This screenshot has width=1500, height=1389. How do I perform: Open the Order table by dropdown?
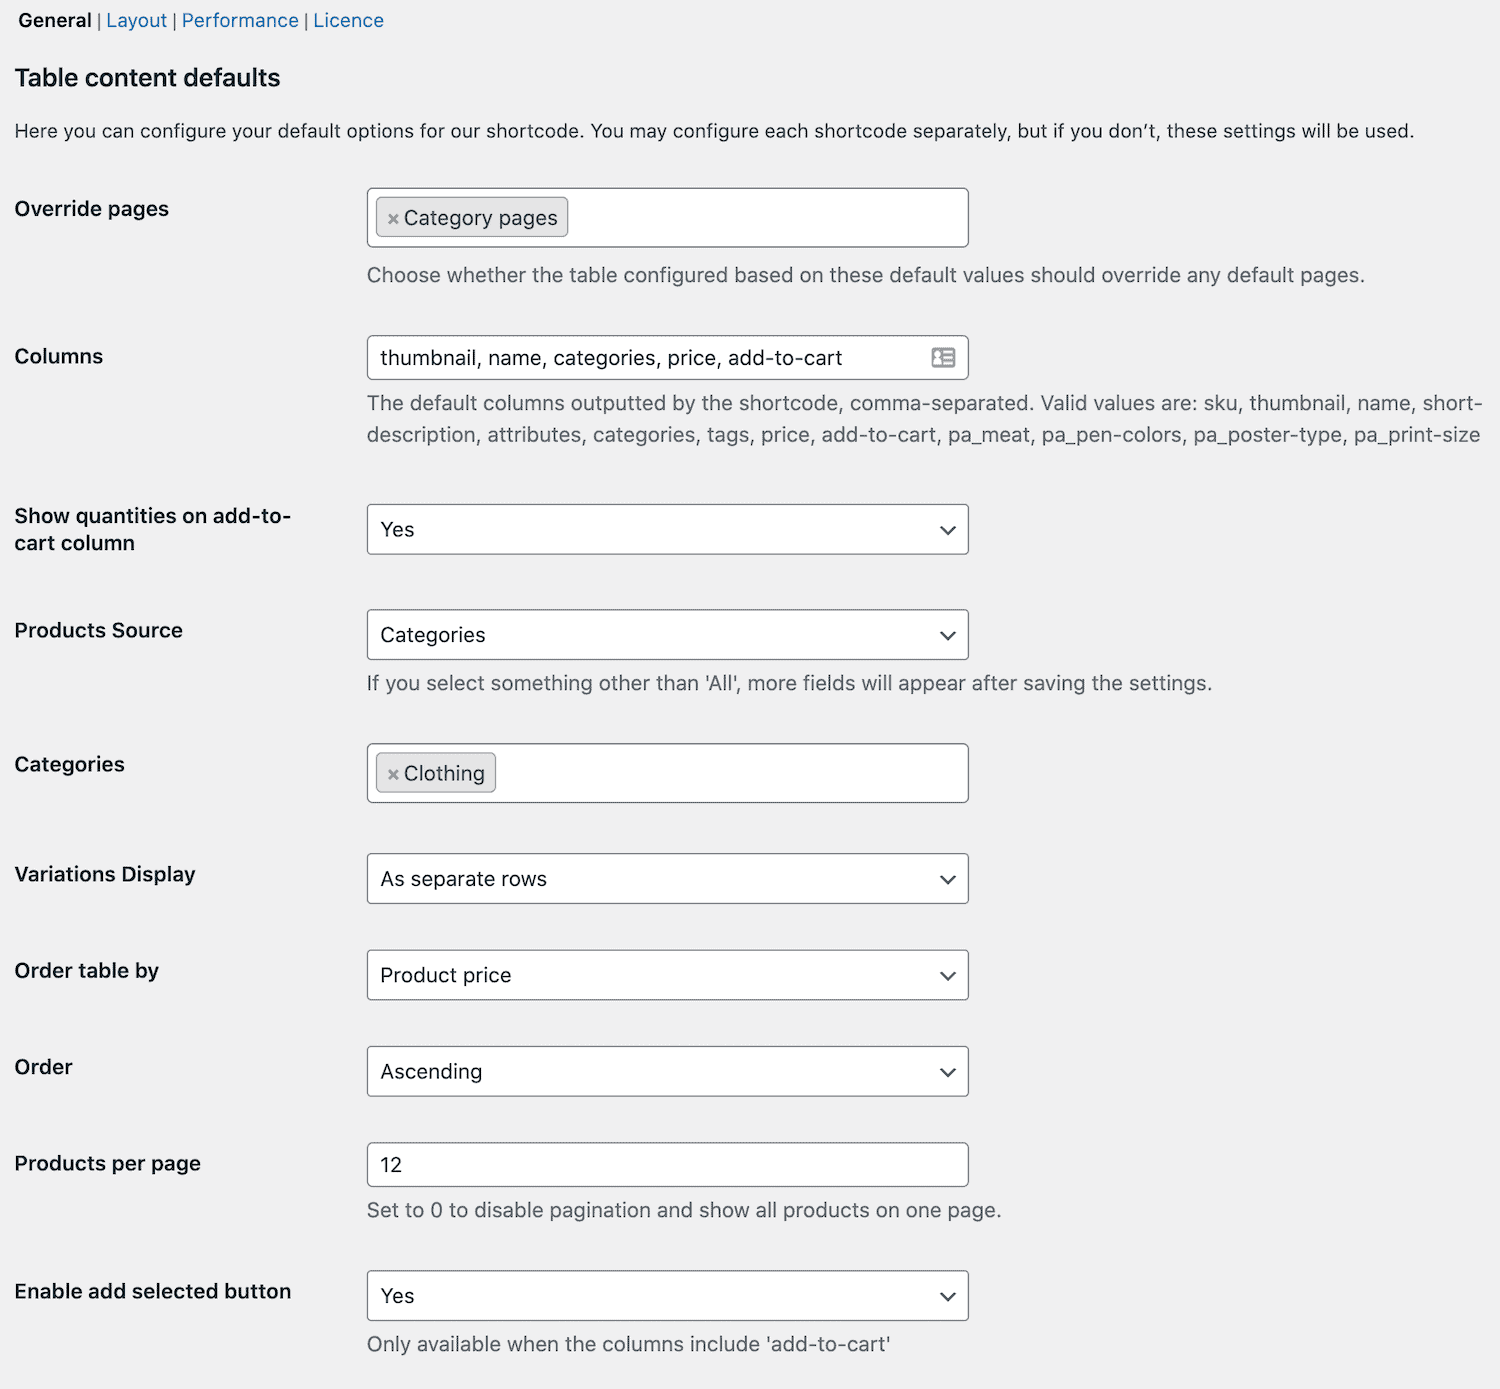click(667, 975)
